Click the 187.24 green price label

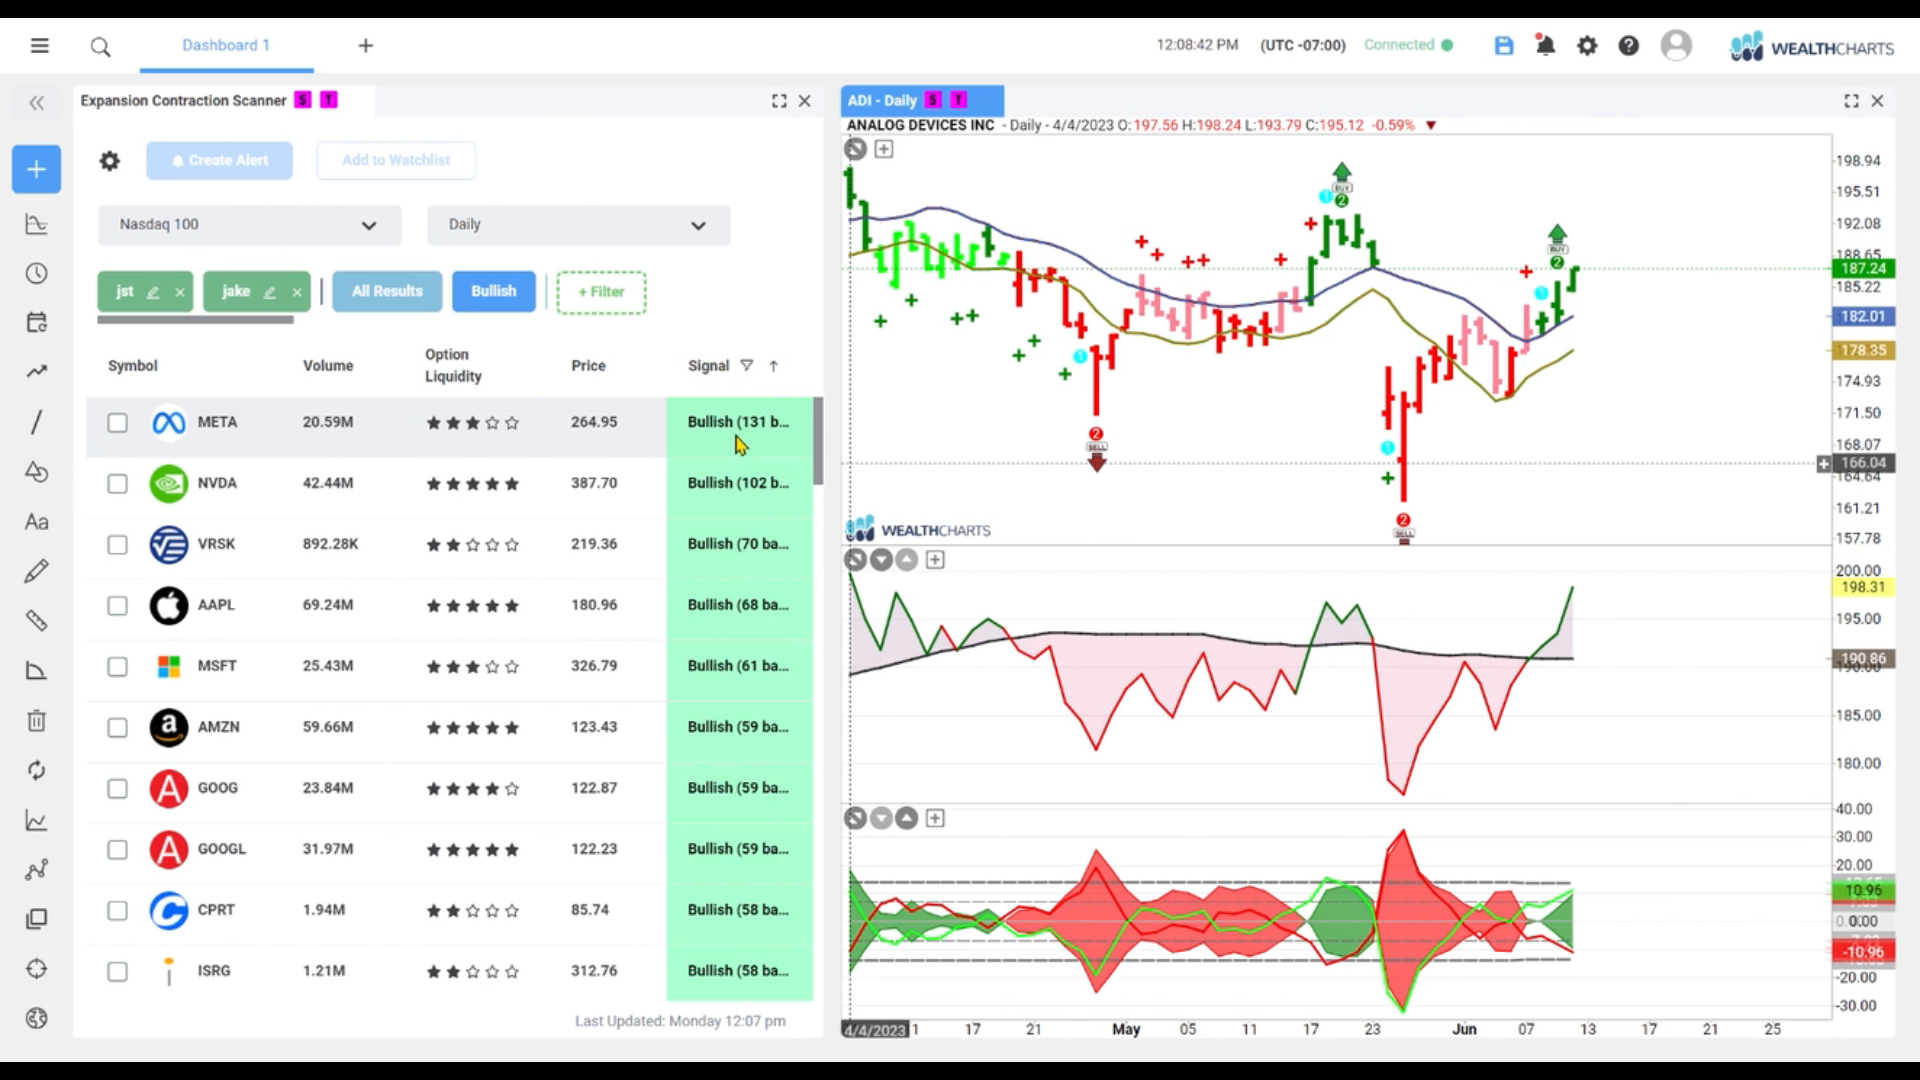(1863, 268)
